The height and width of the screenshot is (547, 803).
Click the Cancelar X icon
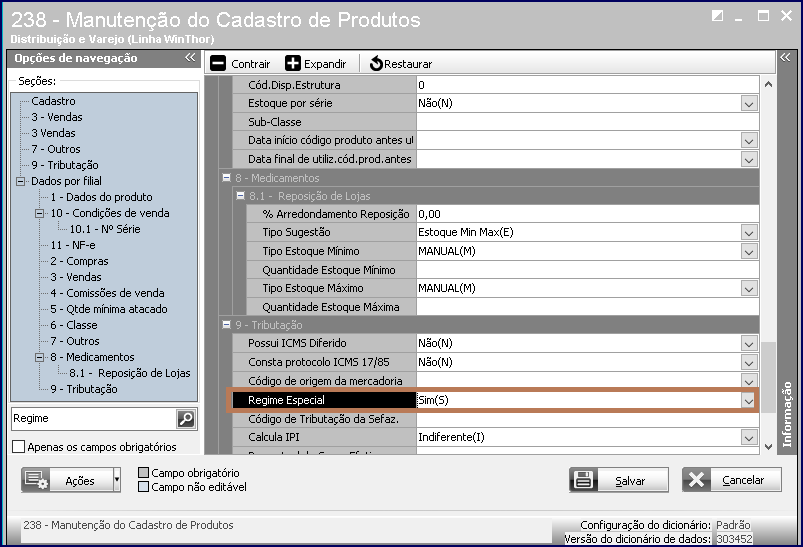[x=696, y=480]
